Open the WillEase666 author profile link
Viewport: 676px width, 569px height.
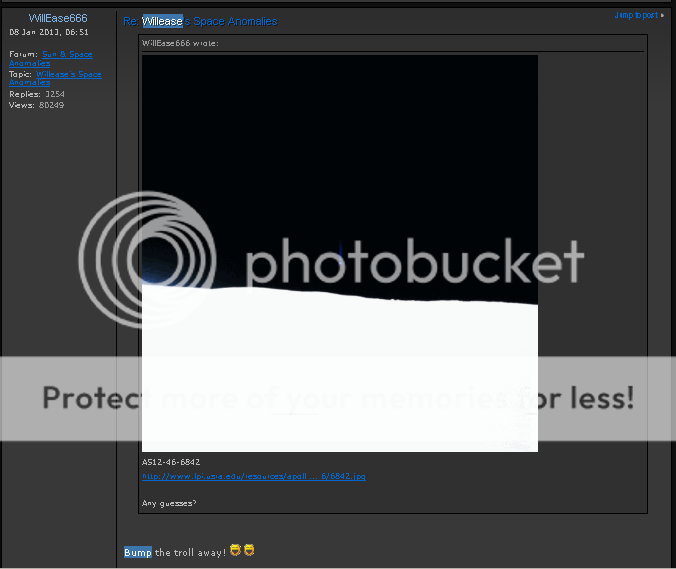tap(58, 18)
